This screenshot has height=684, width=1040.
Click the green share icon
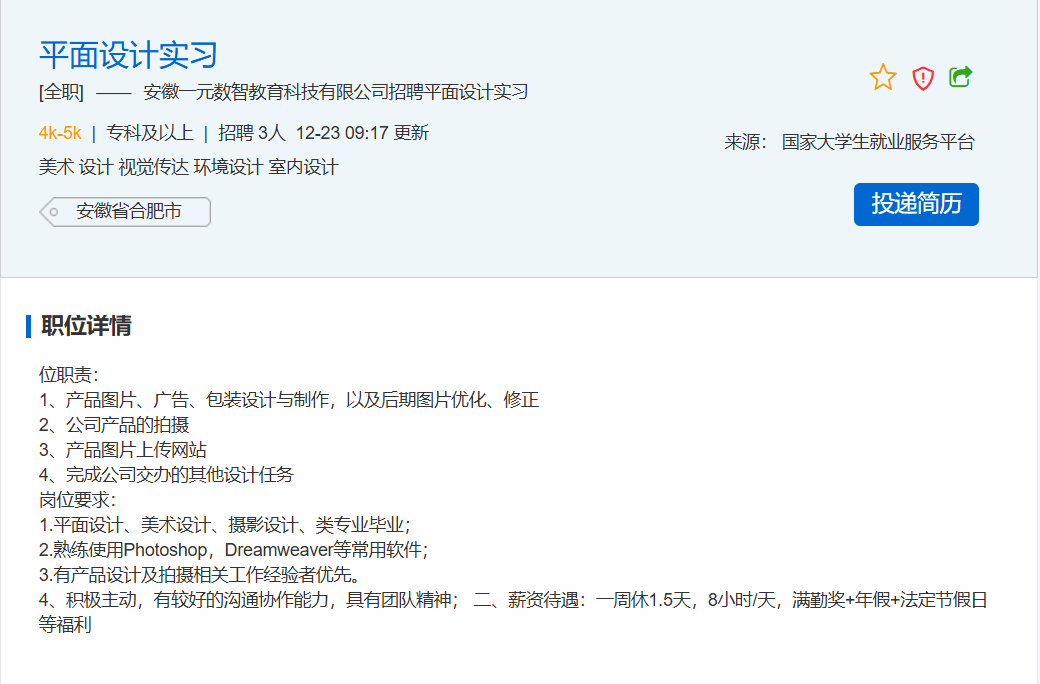tap(961, 77)
